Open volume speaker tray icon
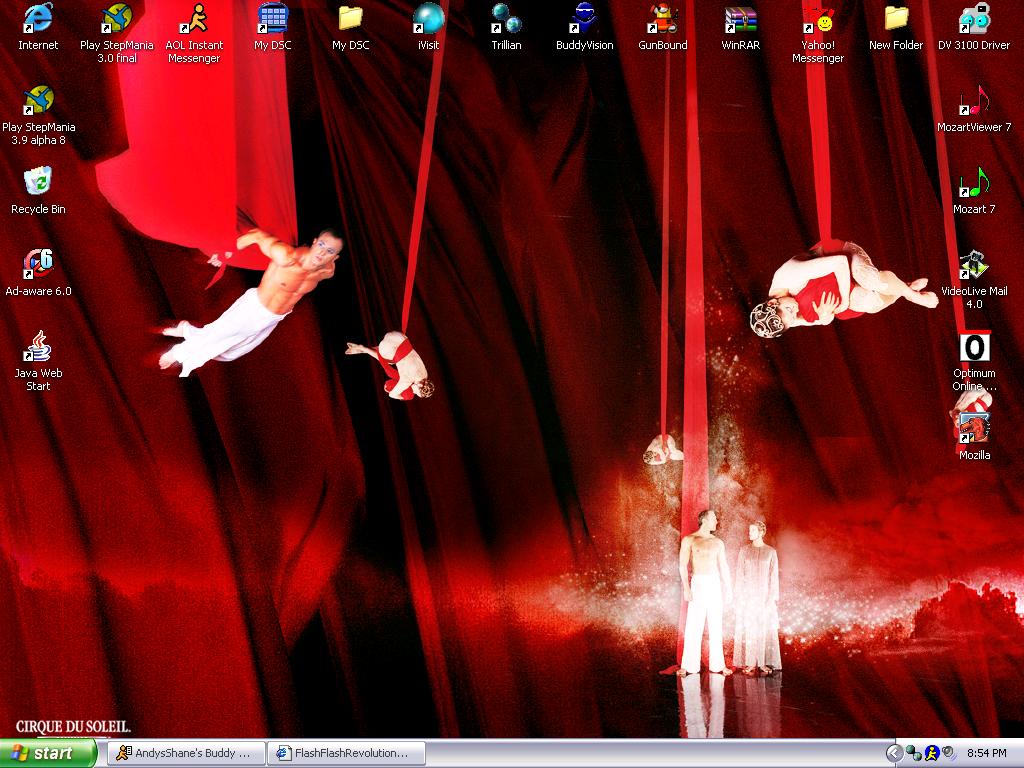 (948, 754)
